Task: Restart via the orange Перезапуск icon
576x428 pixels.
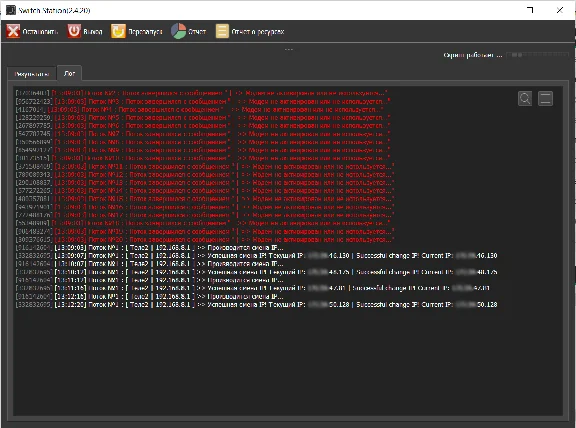Action: pyautogui.click(x=118, y=31)
